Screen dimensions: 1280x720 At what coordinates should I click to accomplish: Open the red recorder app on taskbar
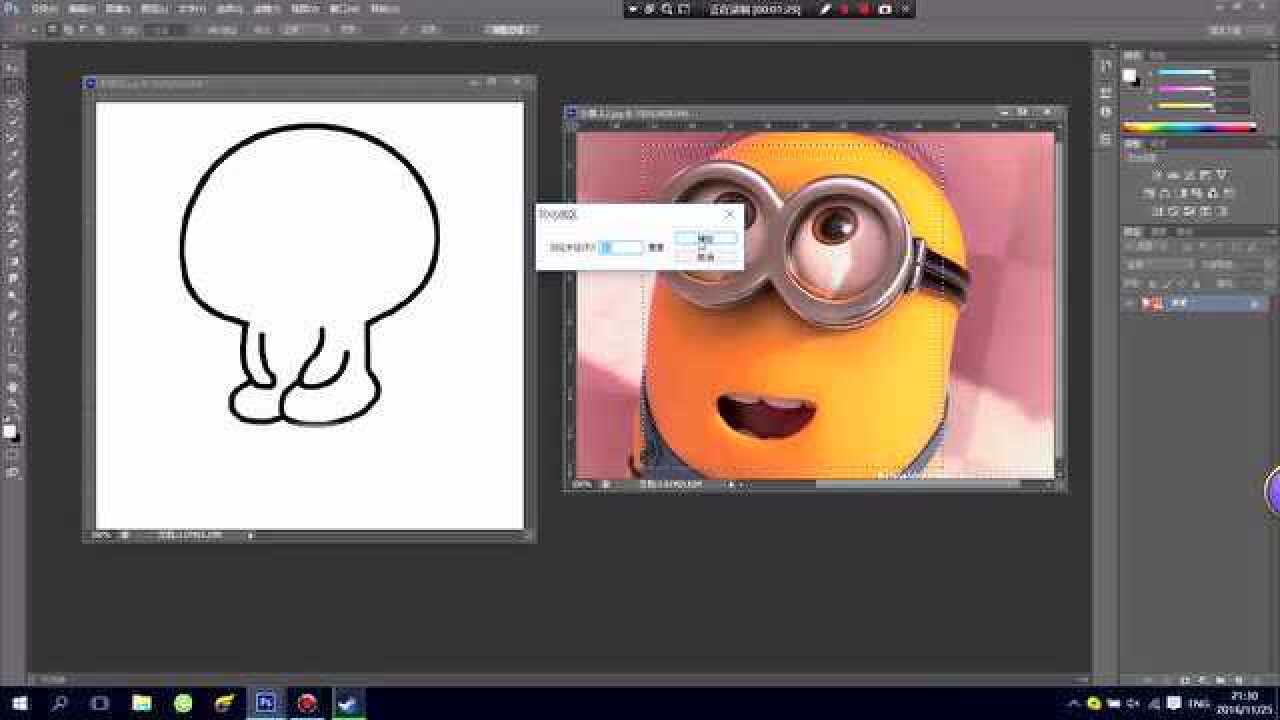point(307,703)
